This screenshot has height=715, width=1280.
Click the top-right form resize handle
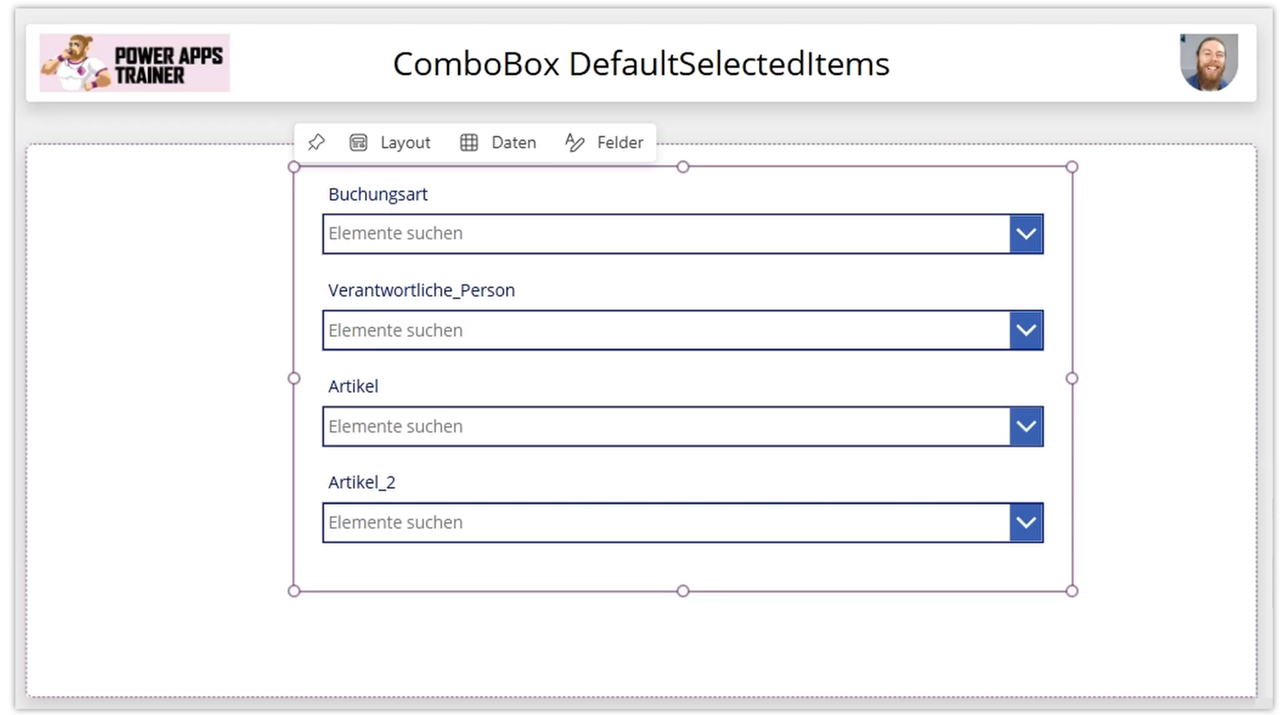click(1072, 167)
